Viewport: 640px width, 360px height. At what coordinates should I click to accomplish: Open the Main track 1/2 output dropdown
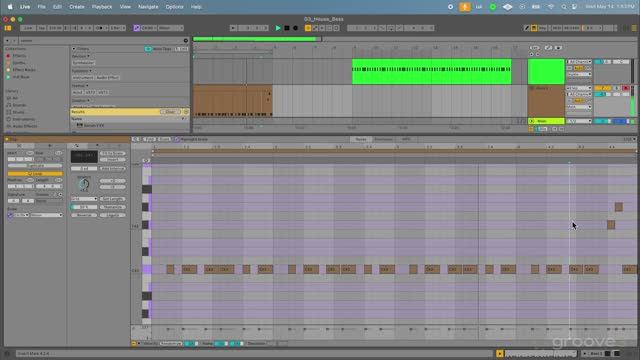(x=579, y=121)
